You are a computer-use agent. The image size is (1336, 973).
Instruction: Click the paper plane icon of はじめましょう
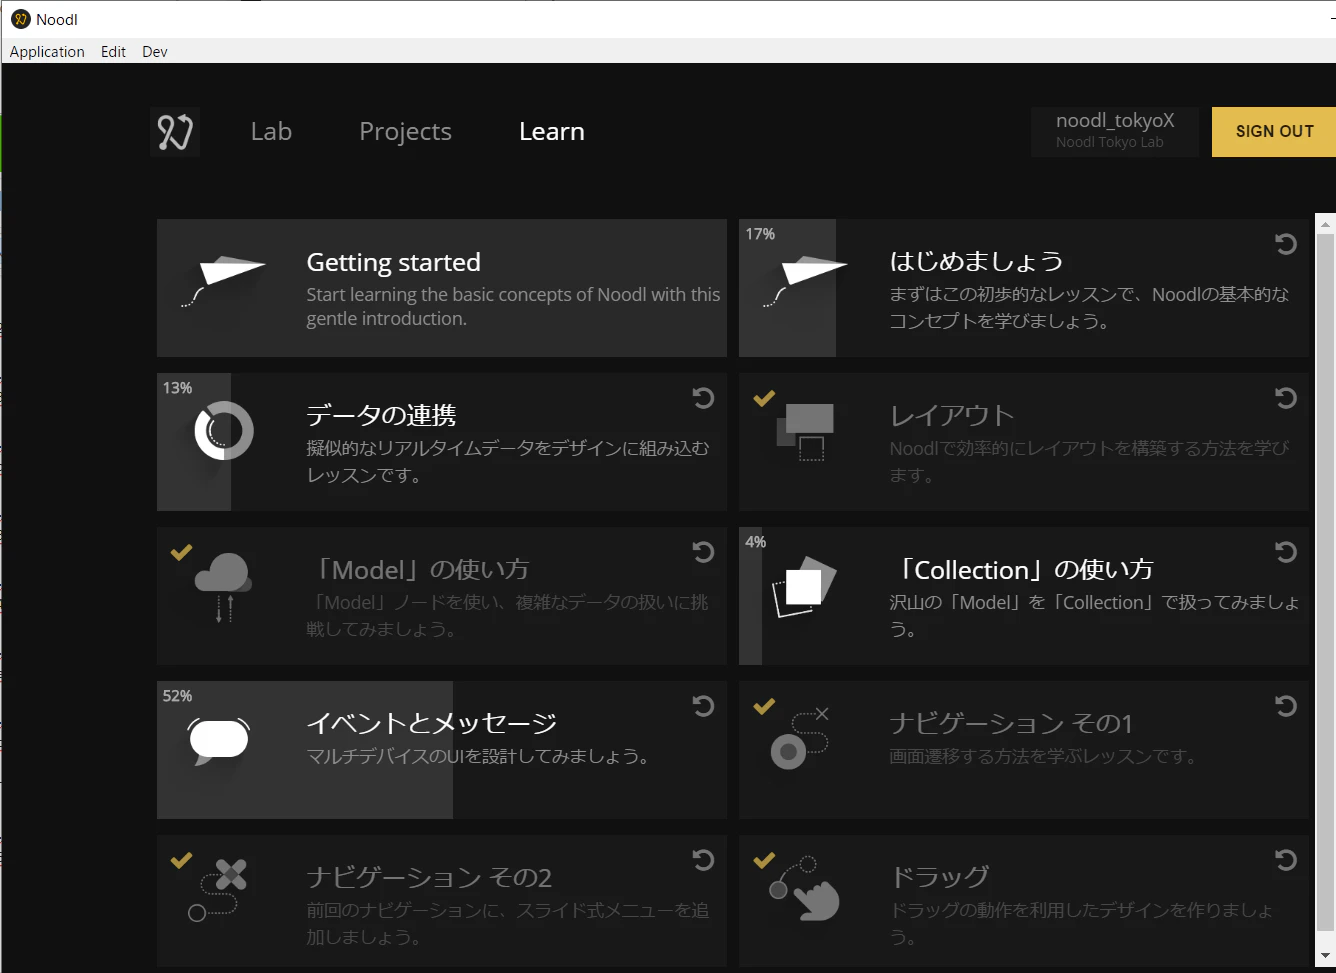tap(805, 281)
